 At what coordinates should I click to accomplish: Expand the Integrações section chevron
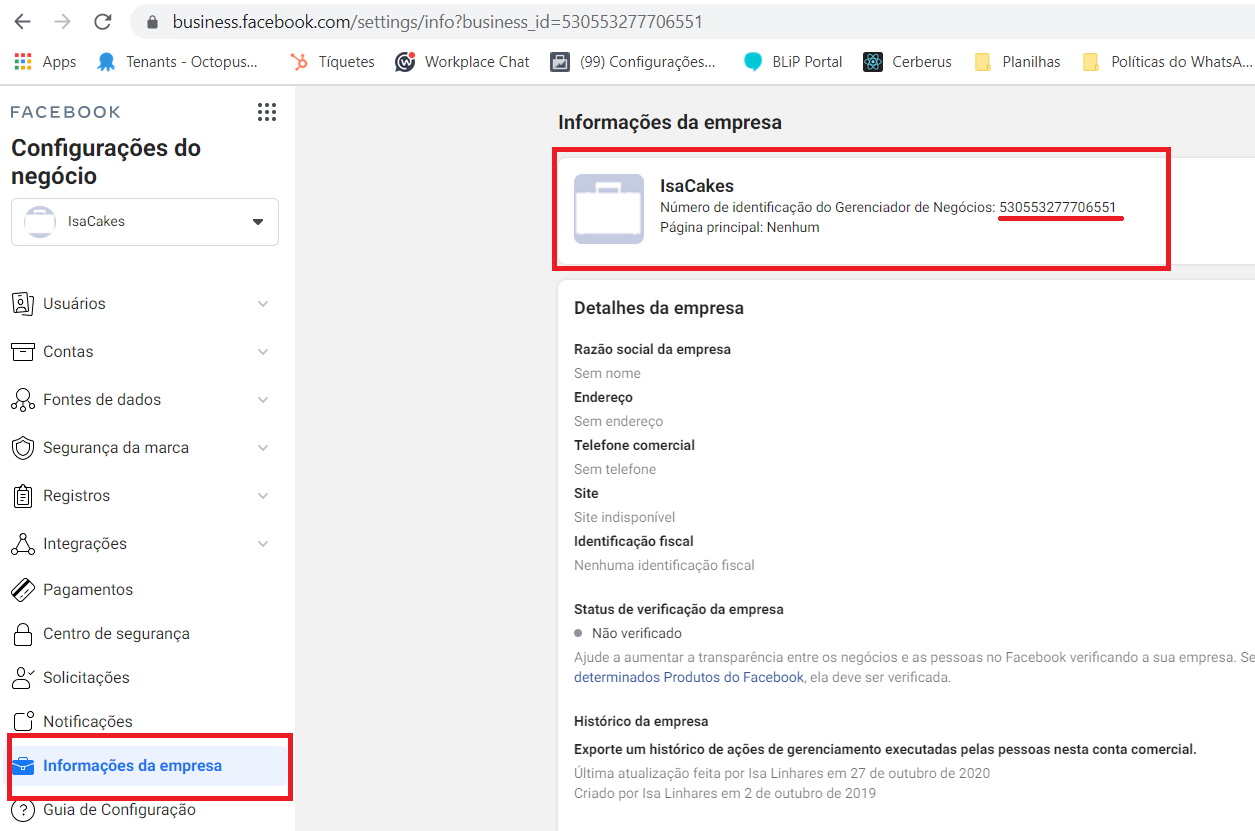tap(263, 544)
